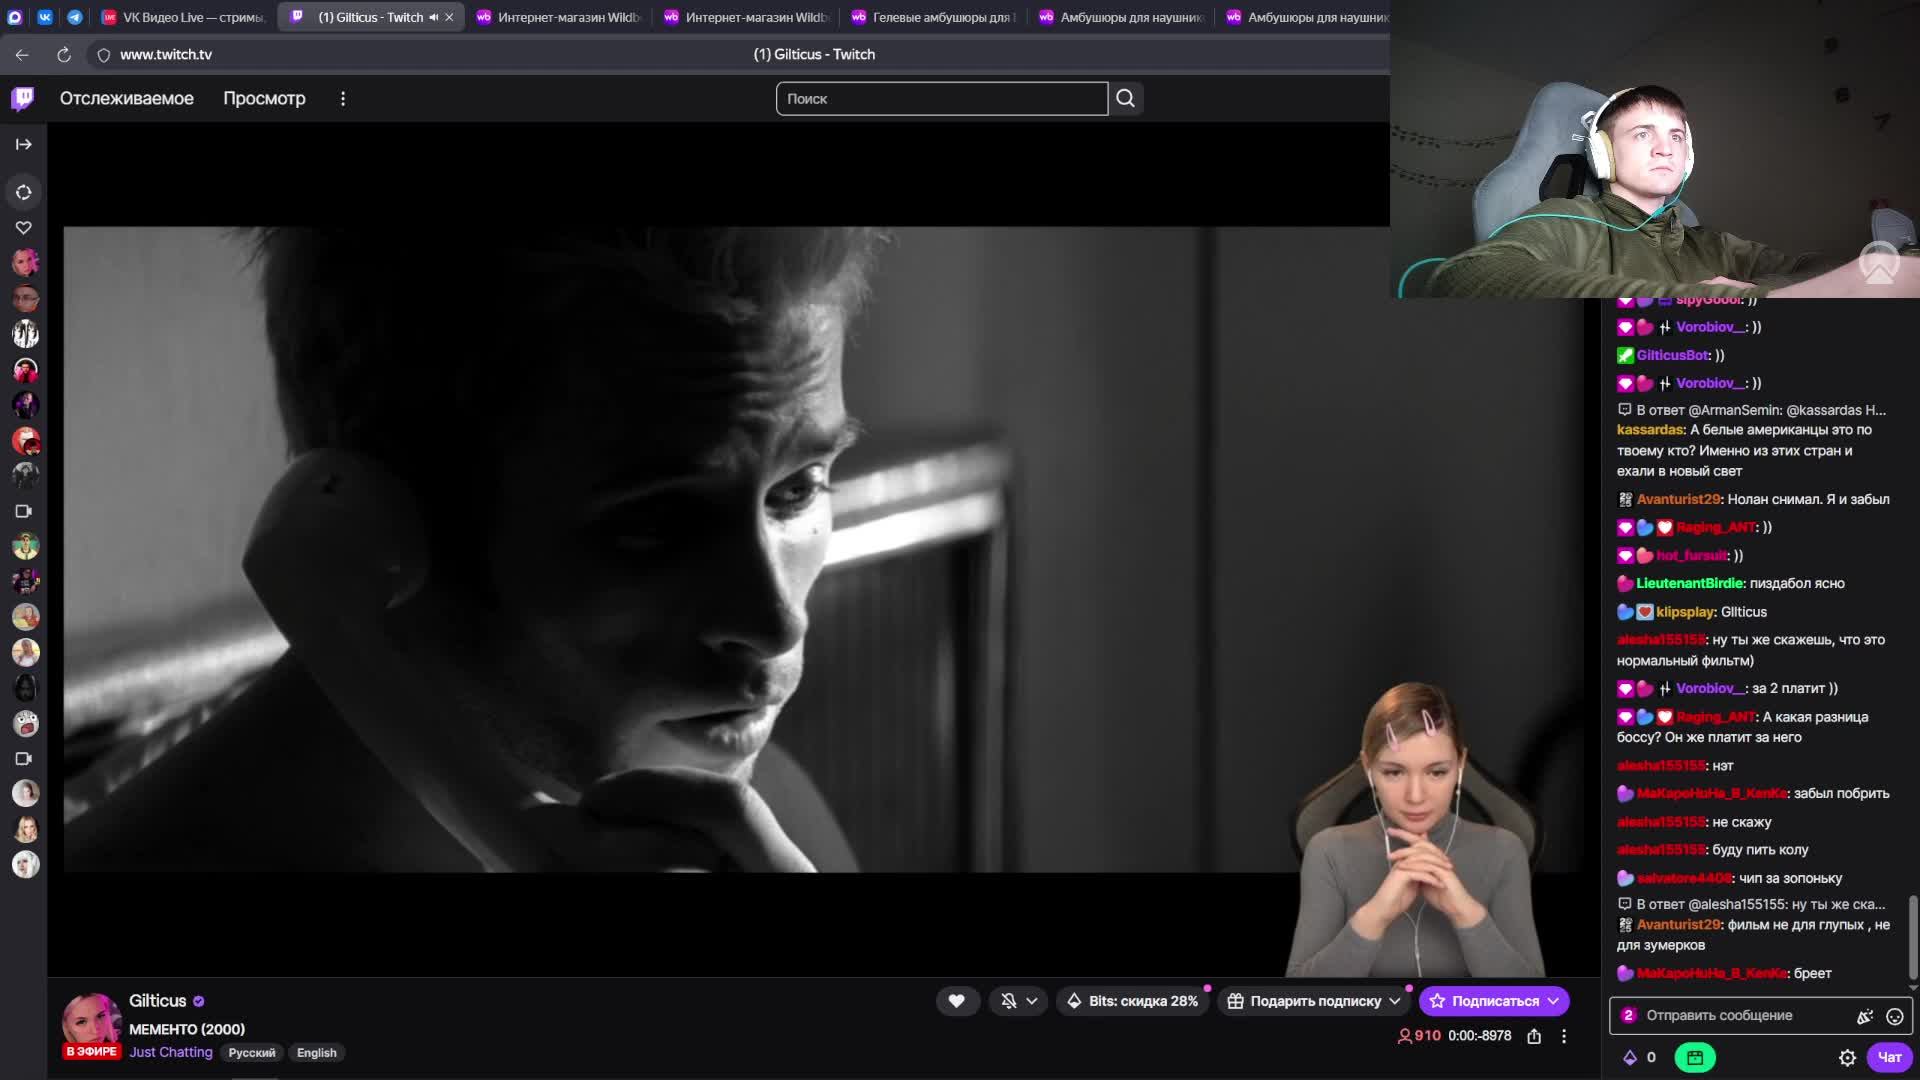1920x1080 pixels.
Task: Click the English tag
Action: pos(317,1052)
